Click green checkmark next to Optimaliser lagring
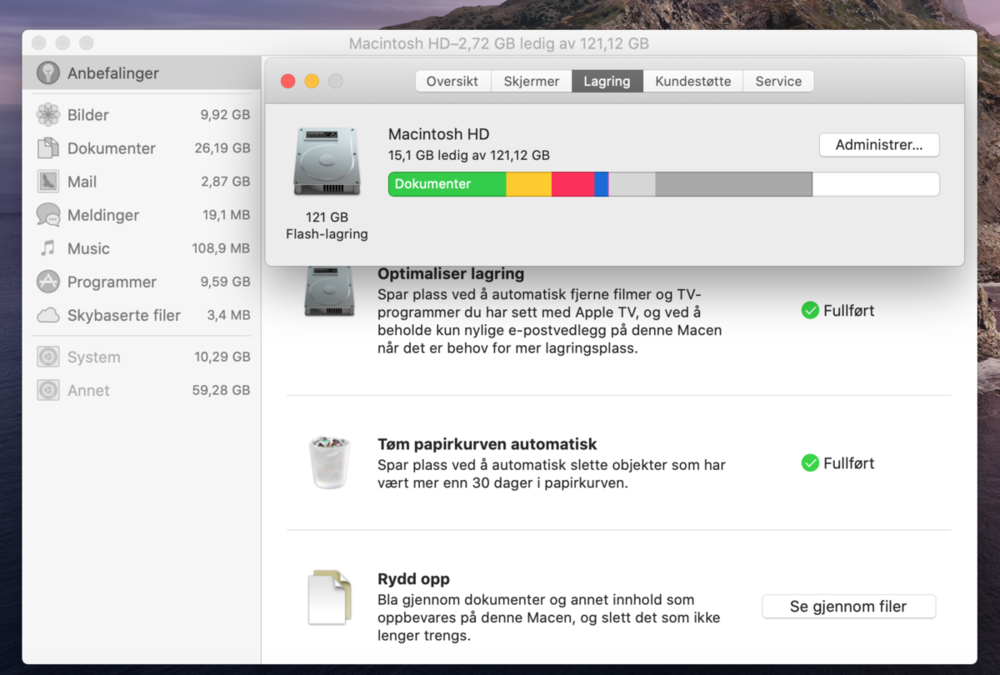The width and height of the screenshot is (1000, 675). 810,311
